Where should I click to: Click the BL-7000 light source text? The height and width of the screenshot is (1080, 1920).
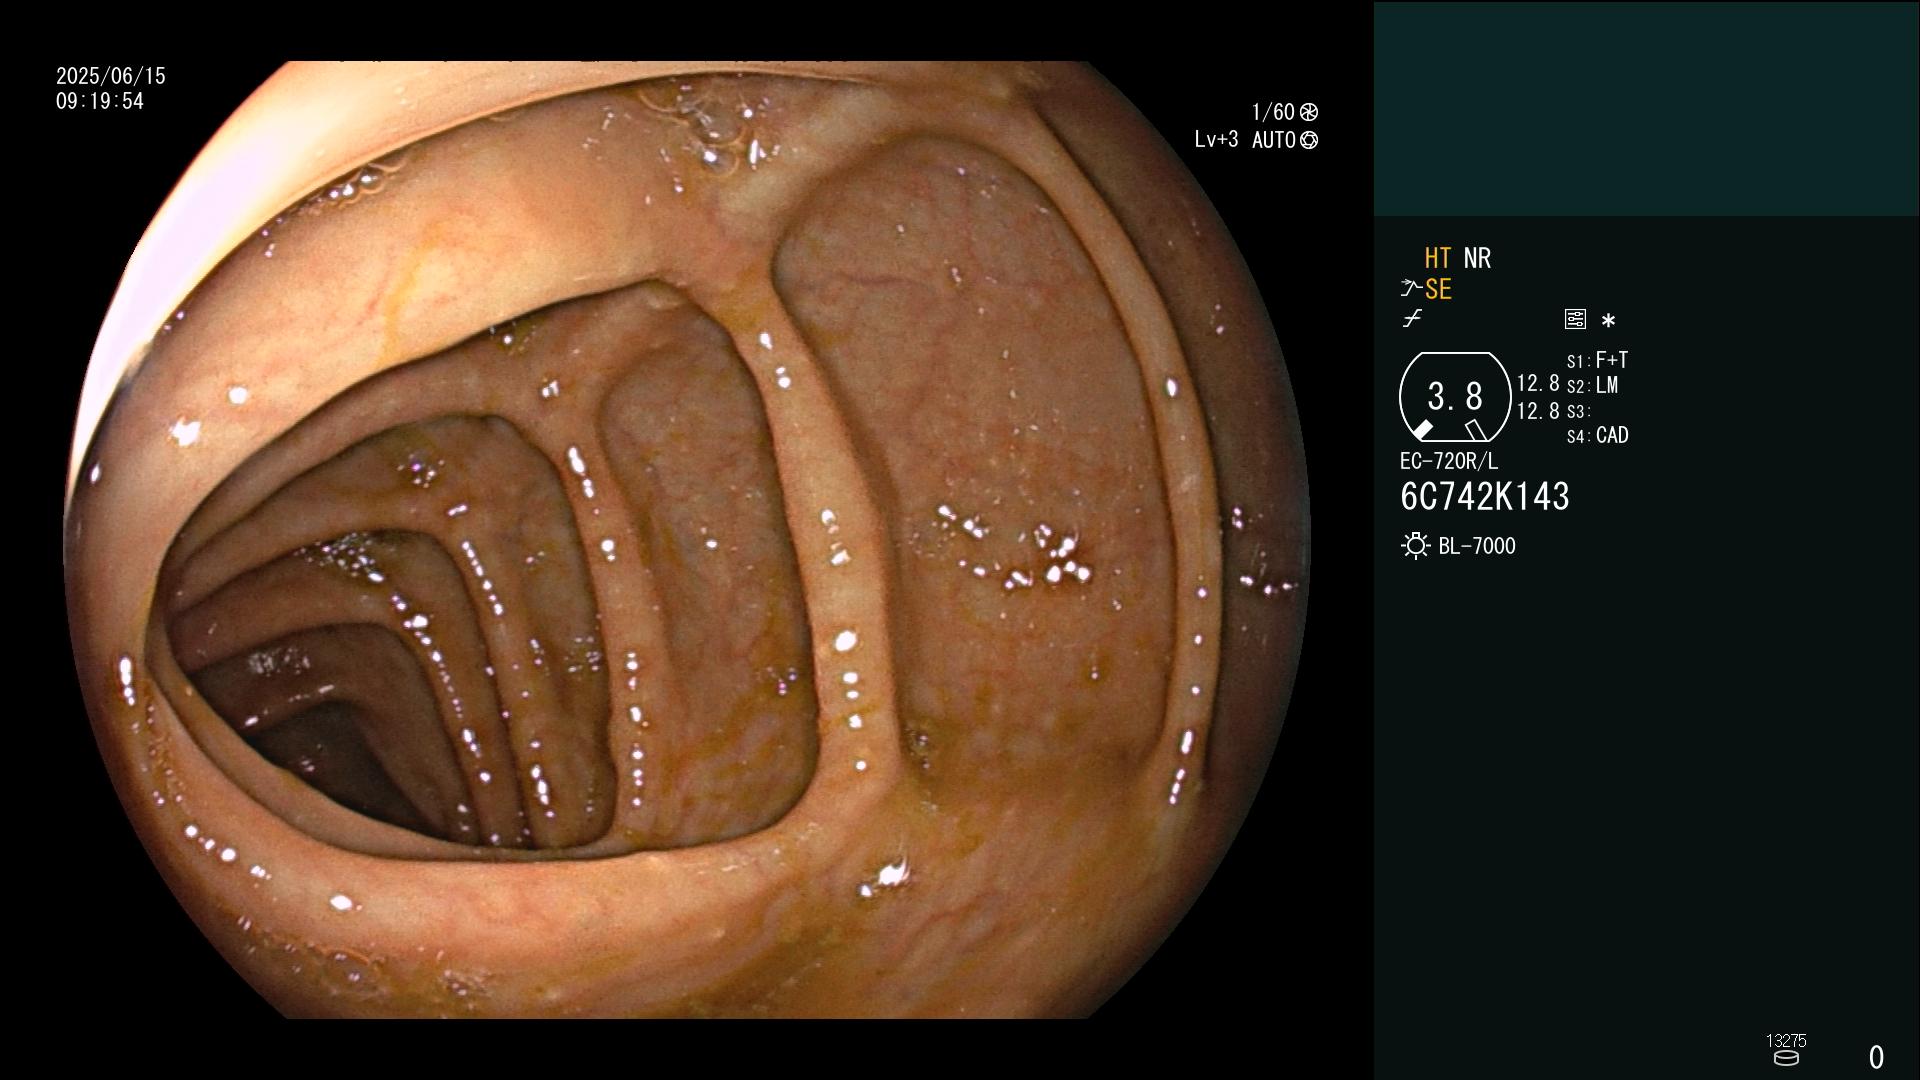coord(1477,546)
